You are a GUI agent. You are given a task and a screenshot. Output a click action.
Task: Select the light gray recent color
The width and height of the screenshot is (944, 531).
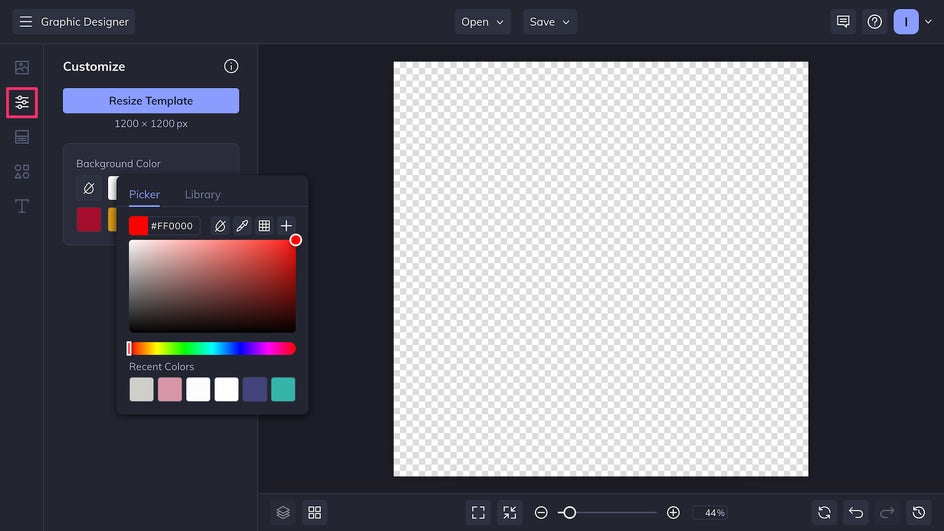pyautogui.click(x=141, y=390)
